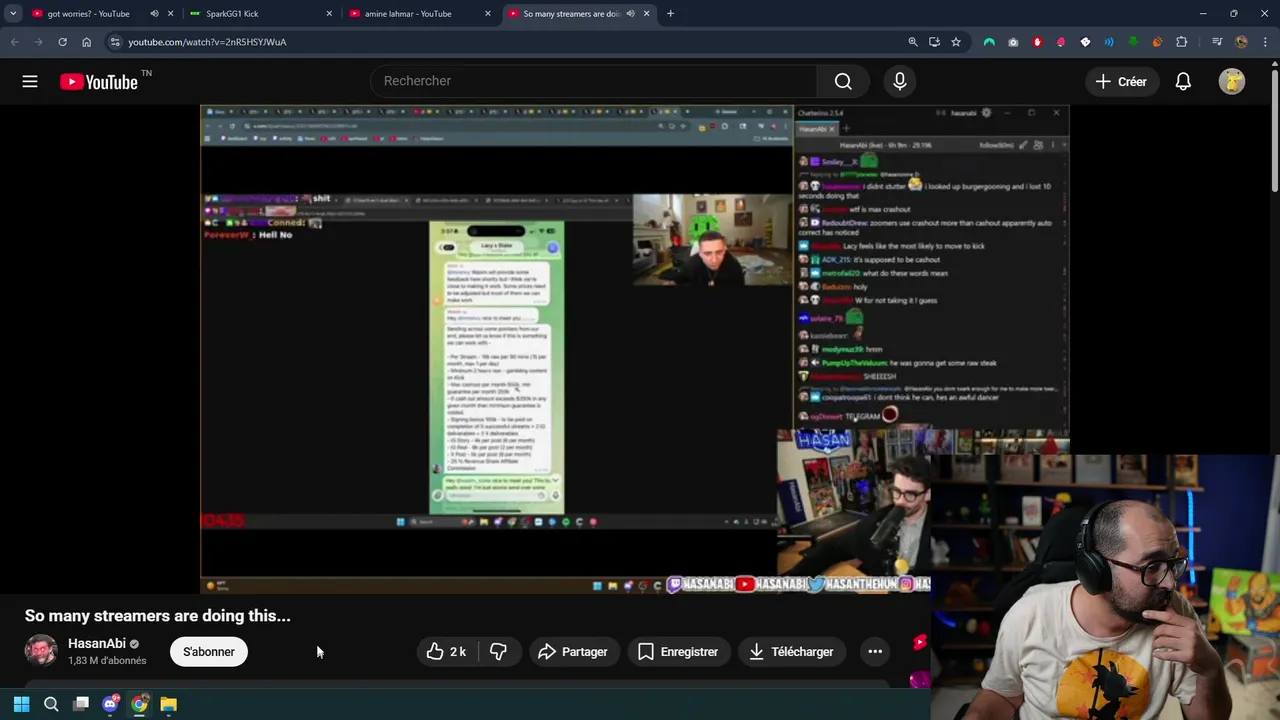This screenshot has height=720, width=1280.
Task: Open the Créer menu
Action: [1121, 82]
